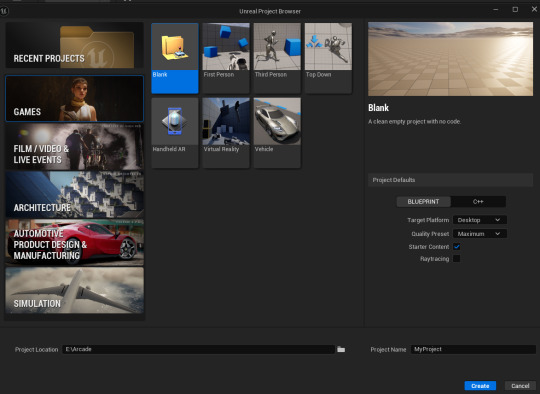Maximize the Unreal Project Browser window
The width and height of the screenshot is (540, 394).
coord(515,10)
